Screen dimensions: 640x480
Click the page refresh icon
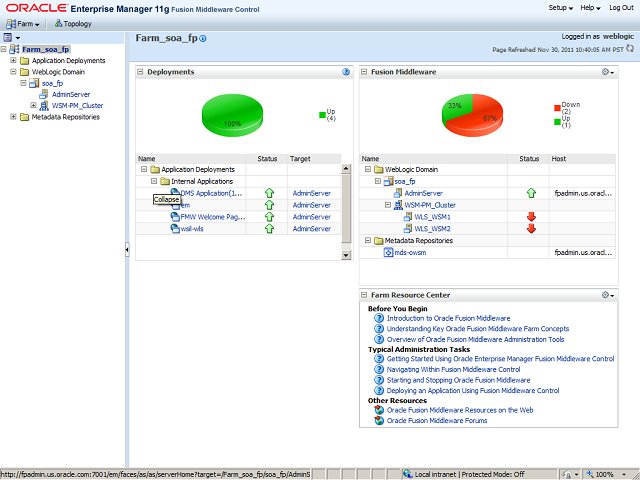click(630, 47)
